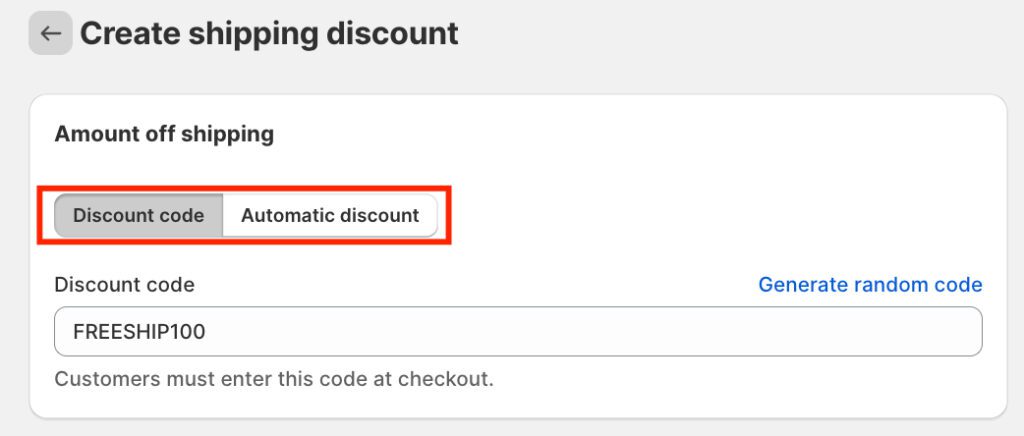Image resolution: width=1024 pixels, height=436 pixels.
Task: Focus the Discount code input field
Action: pos(518,332)
